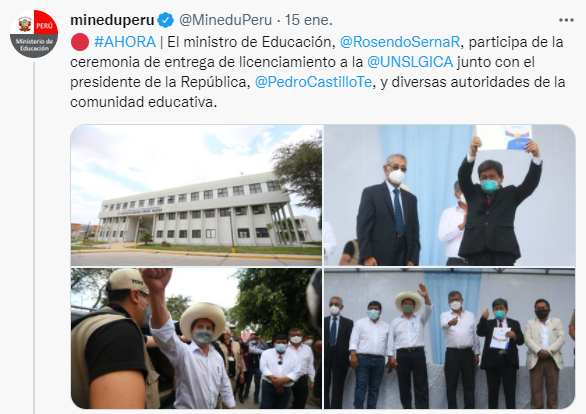The width and height of the screenshot is (586, 414).
Task: Click the raised certificate in the top-right photo
Action: click(x=503, y=138)
